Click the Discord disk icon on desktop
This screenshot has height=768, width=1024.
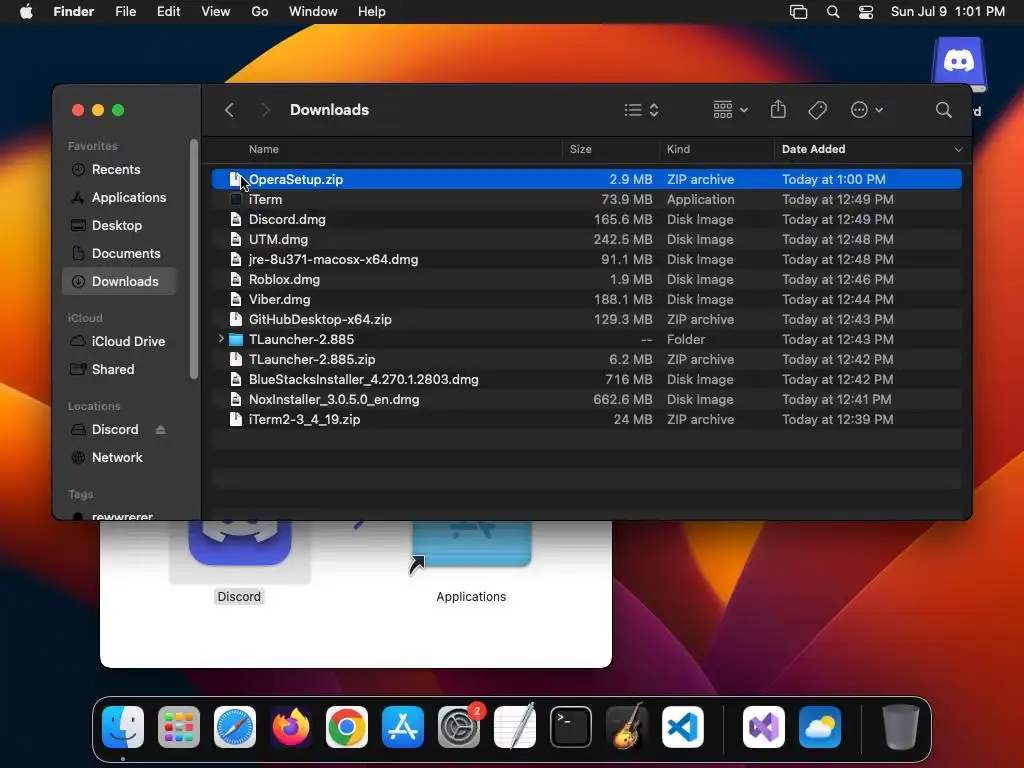click(959, 63)
